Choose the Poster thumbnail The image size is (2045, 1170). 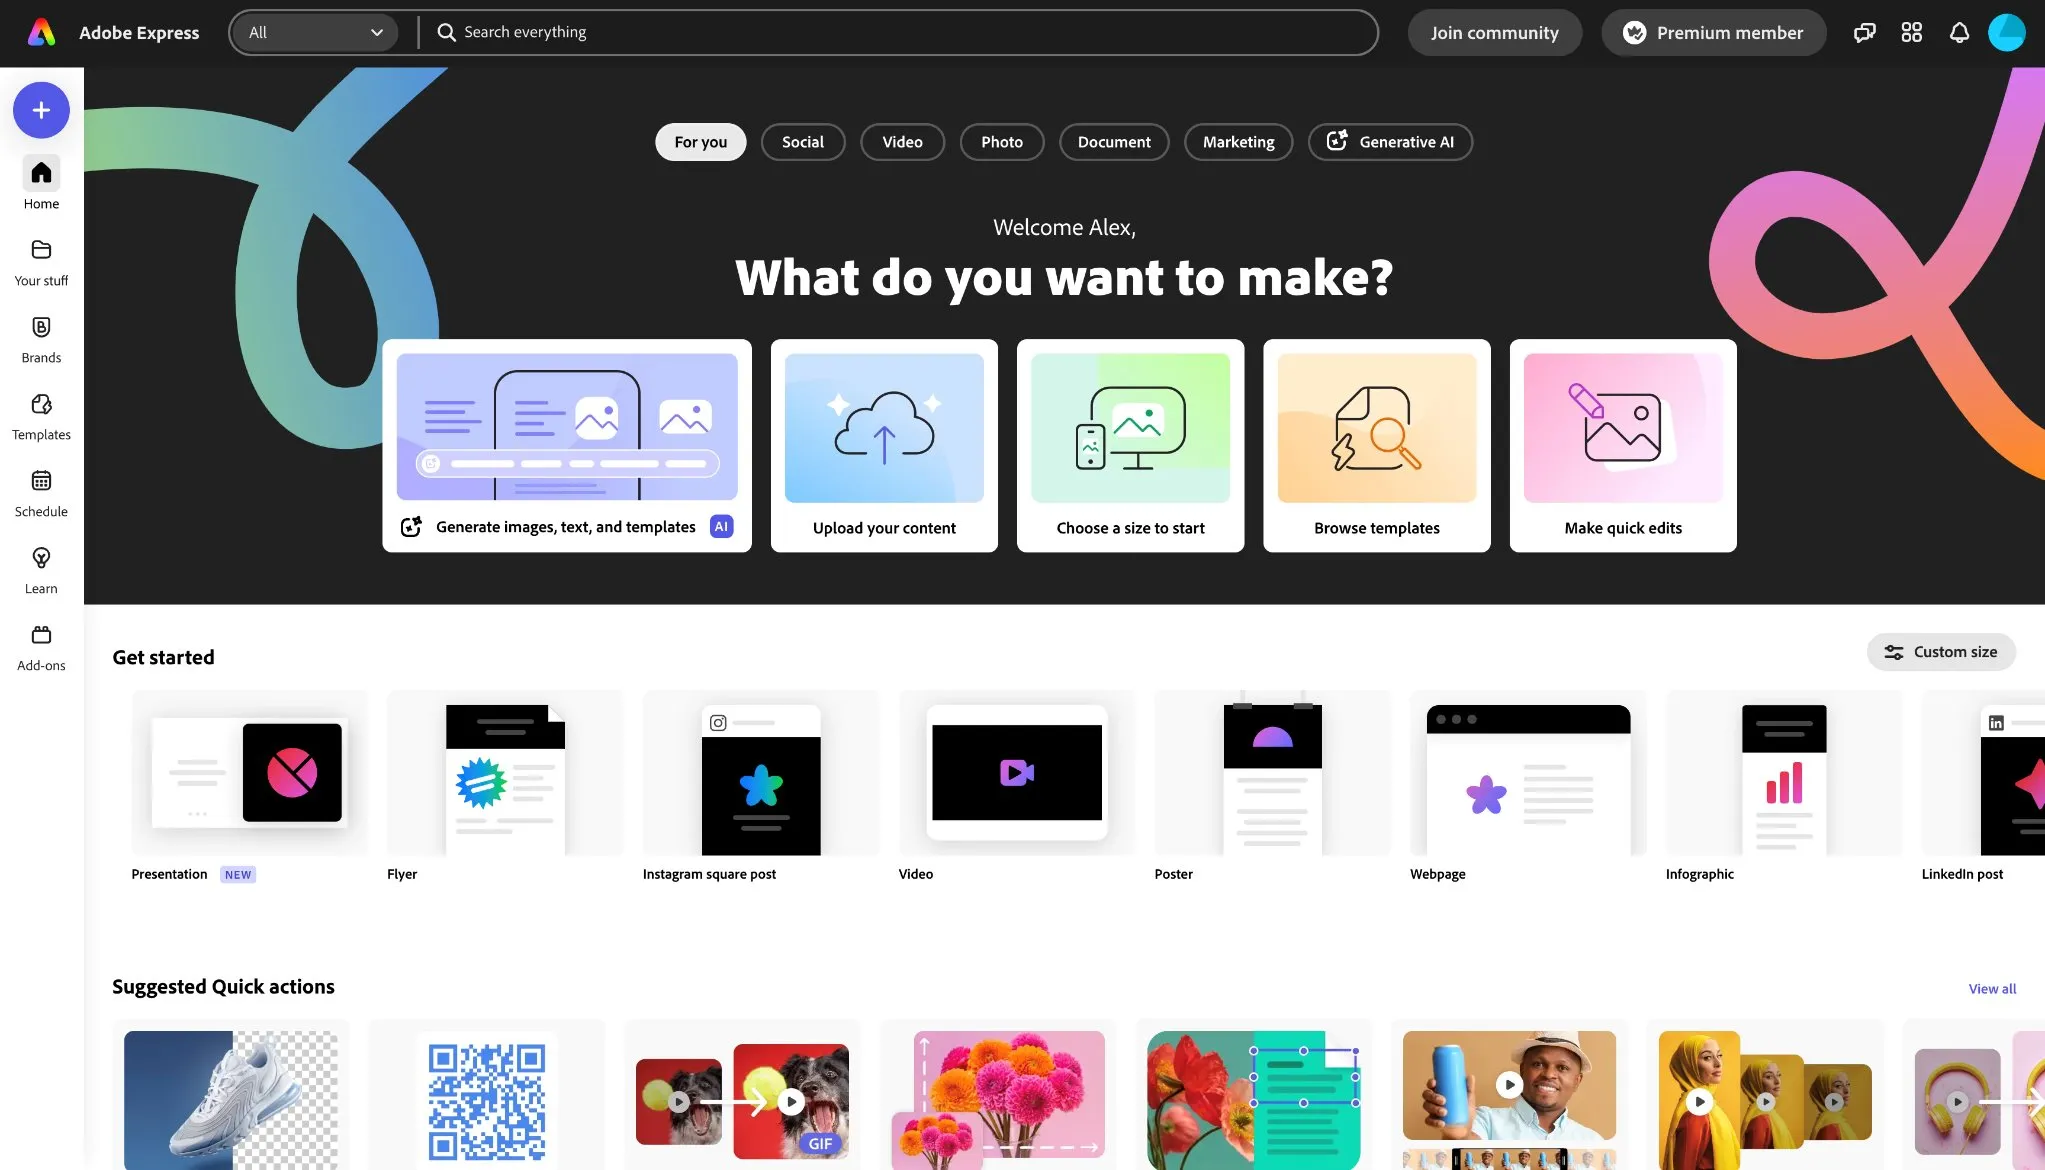point(1272,772)
